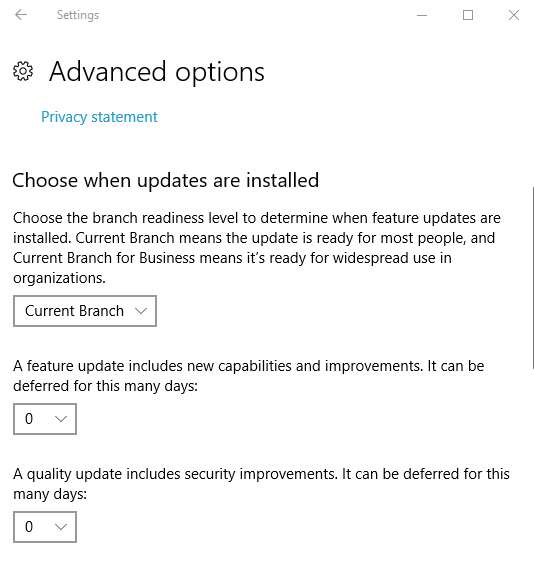534x566 pixels.
Task: Minimize the Settings window
Action: (x=422, y=15)
